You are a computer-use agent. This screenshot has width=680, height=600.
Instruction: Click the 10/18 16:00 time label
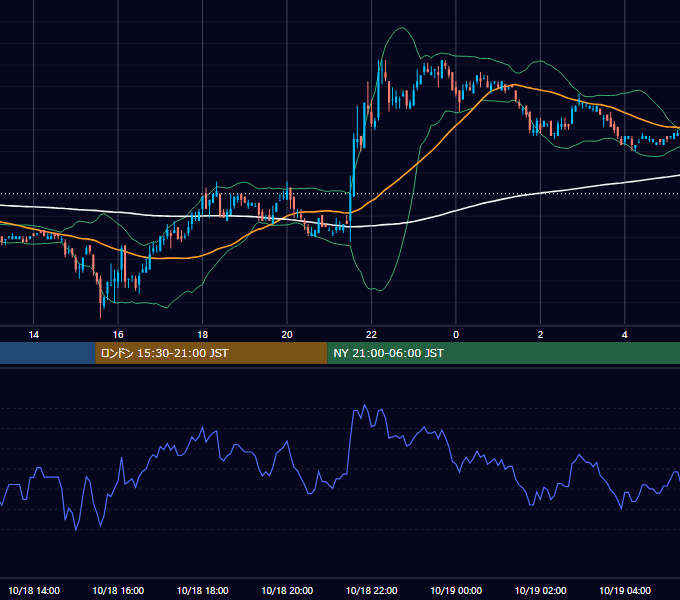(x=118, y=590)
